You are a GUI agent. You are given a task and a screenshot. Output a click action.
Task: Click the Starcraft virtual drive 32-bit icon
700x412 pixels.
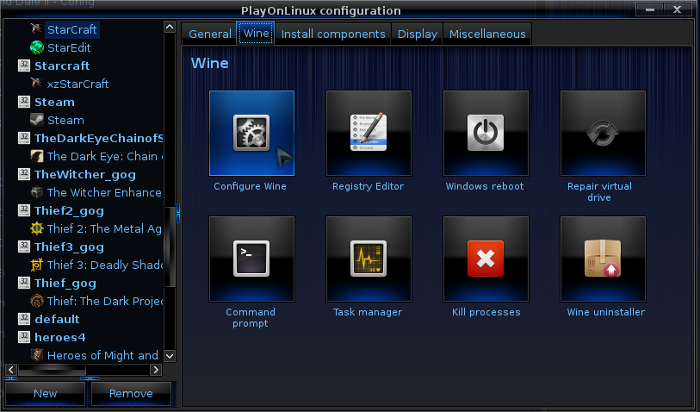pos(24,65)
